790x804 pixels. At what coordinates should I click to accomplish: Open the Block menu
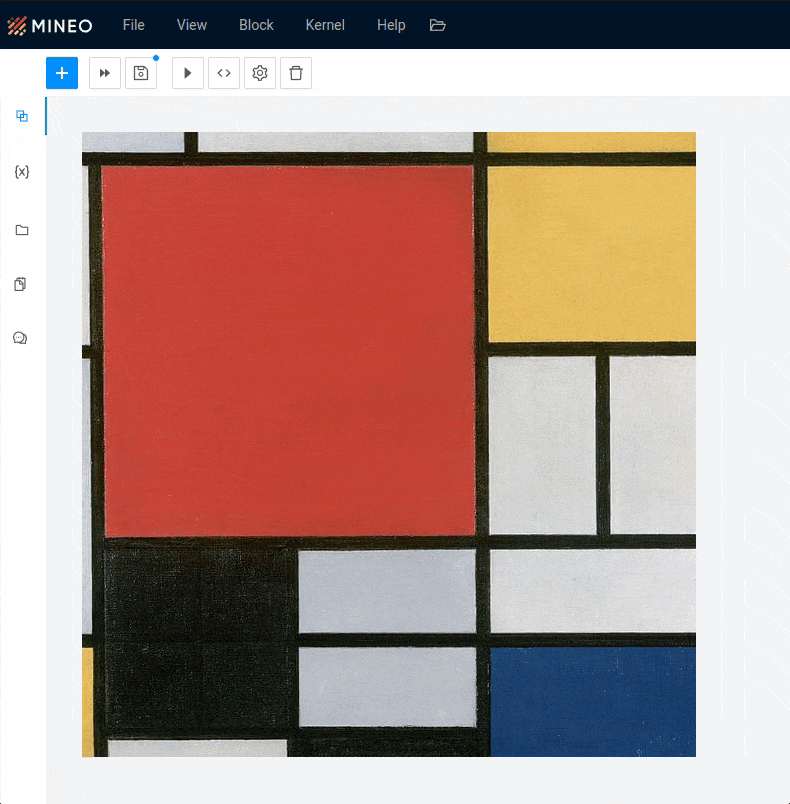256,25
